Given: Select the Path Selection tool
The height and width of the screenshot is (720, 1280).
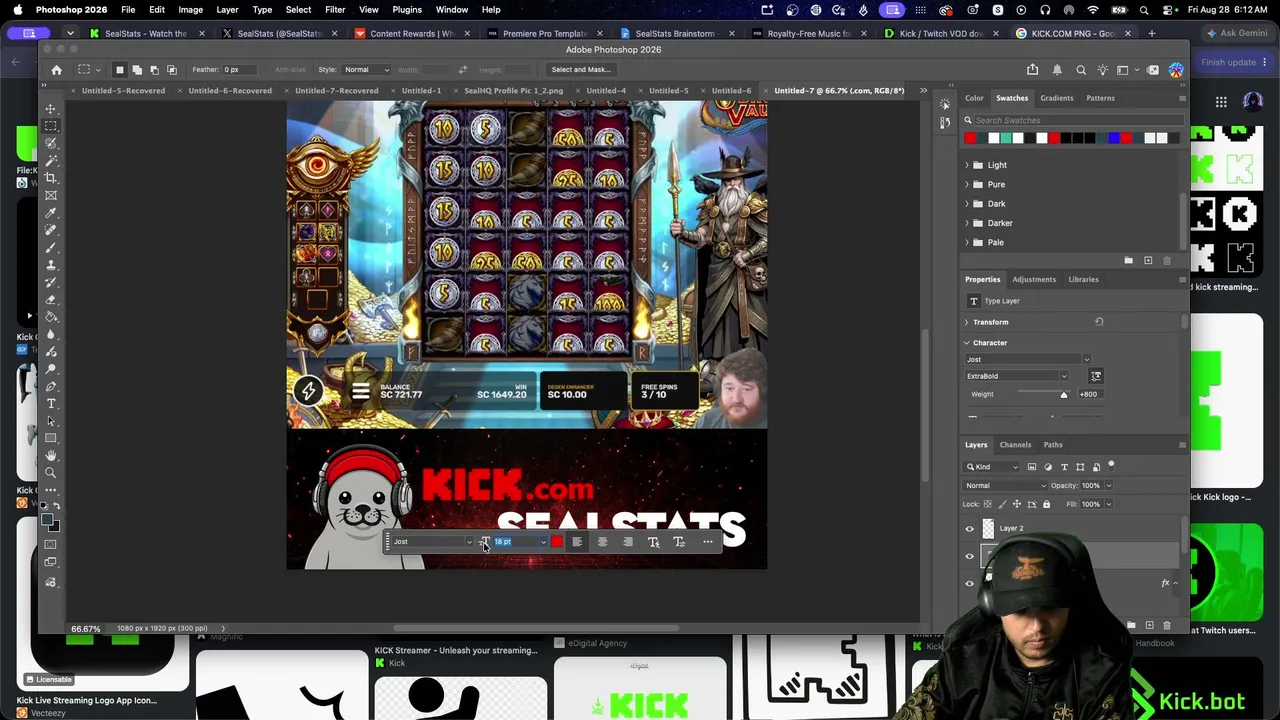Looking at the screenshot, I should coord(51,421).
